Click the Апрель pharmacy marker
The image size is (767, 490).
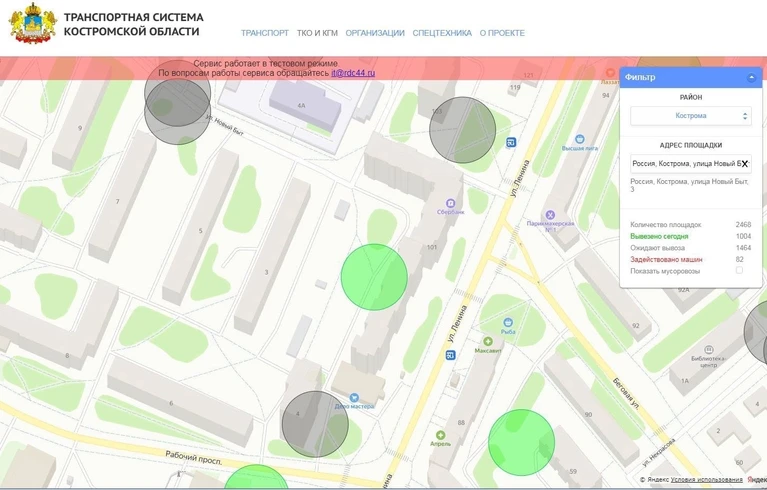(440, 435)
